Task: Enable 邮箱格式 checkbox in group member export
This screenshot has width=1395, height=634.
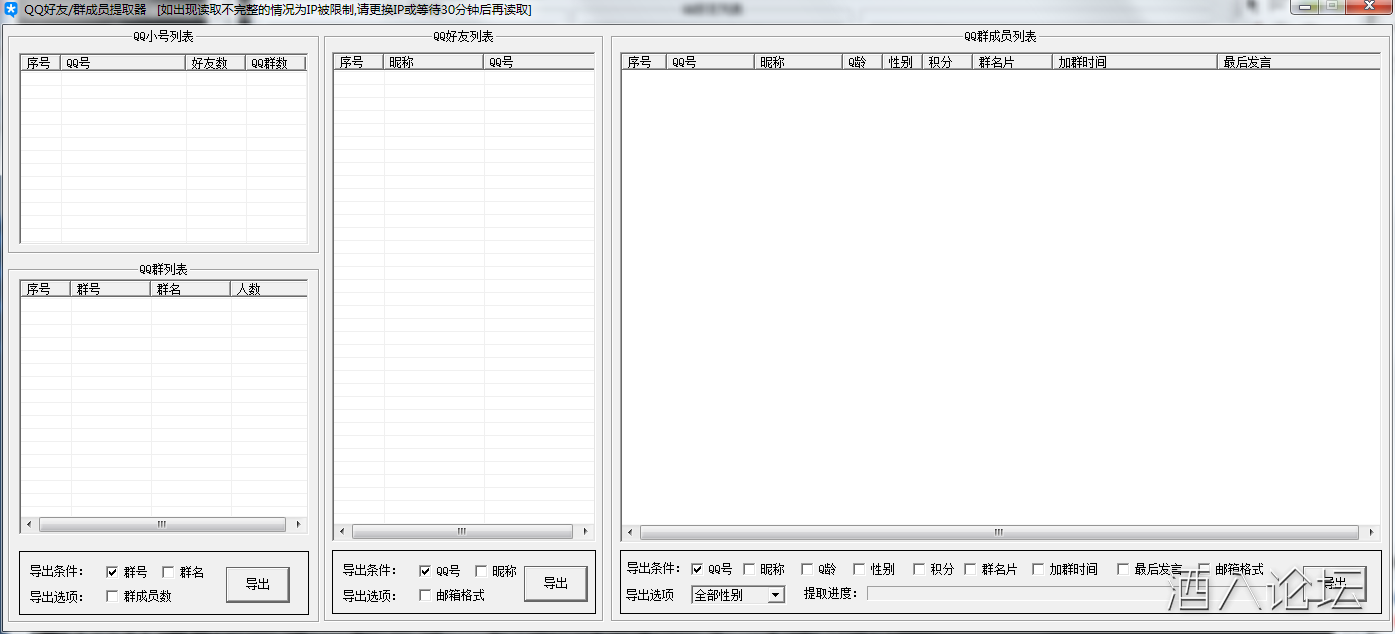Action: click(1204, 569)
